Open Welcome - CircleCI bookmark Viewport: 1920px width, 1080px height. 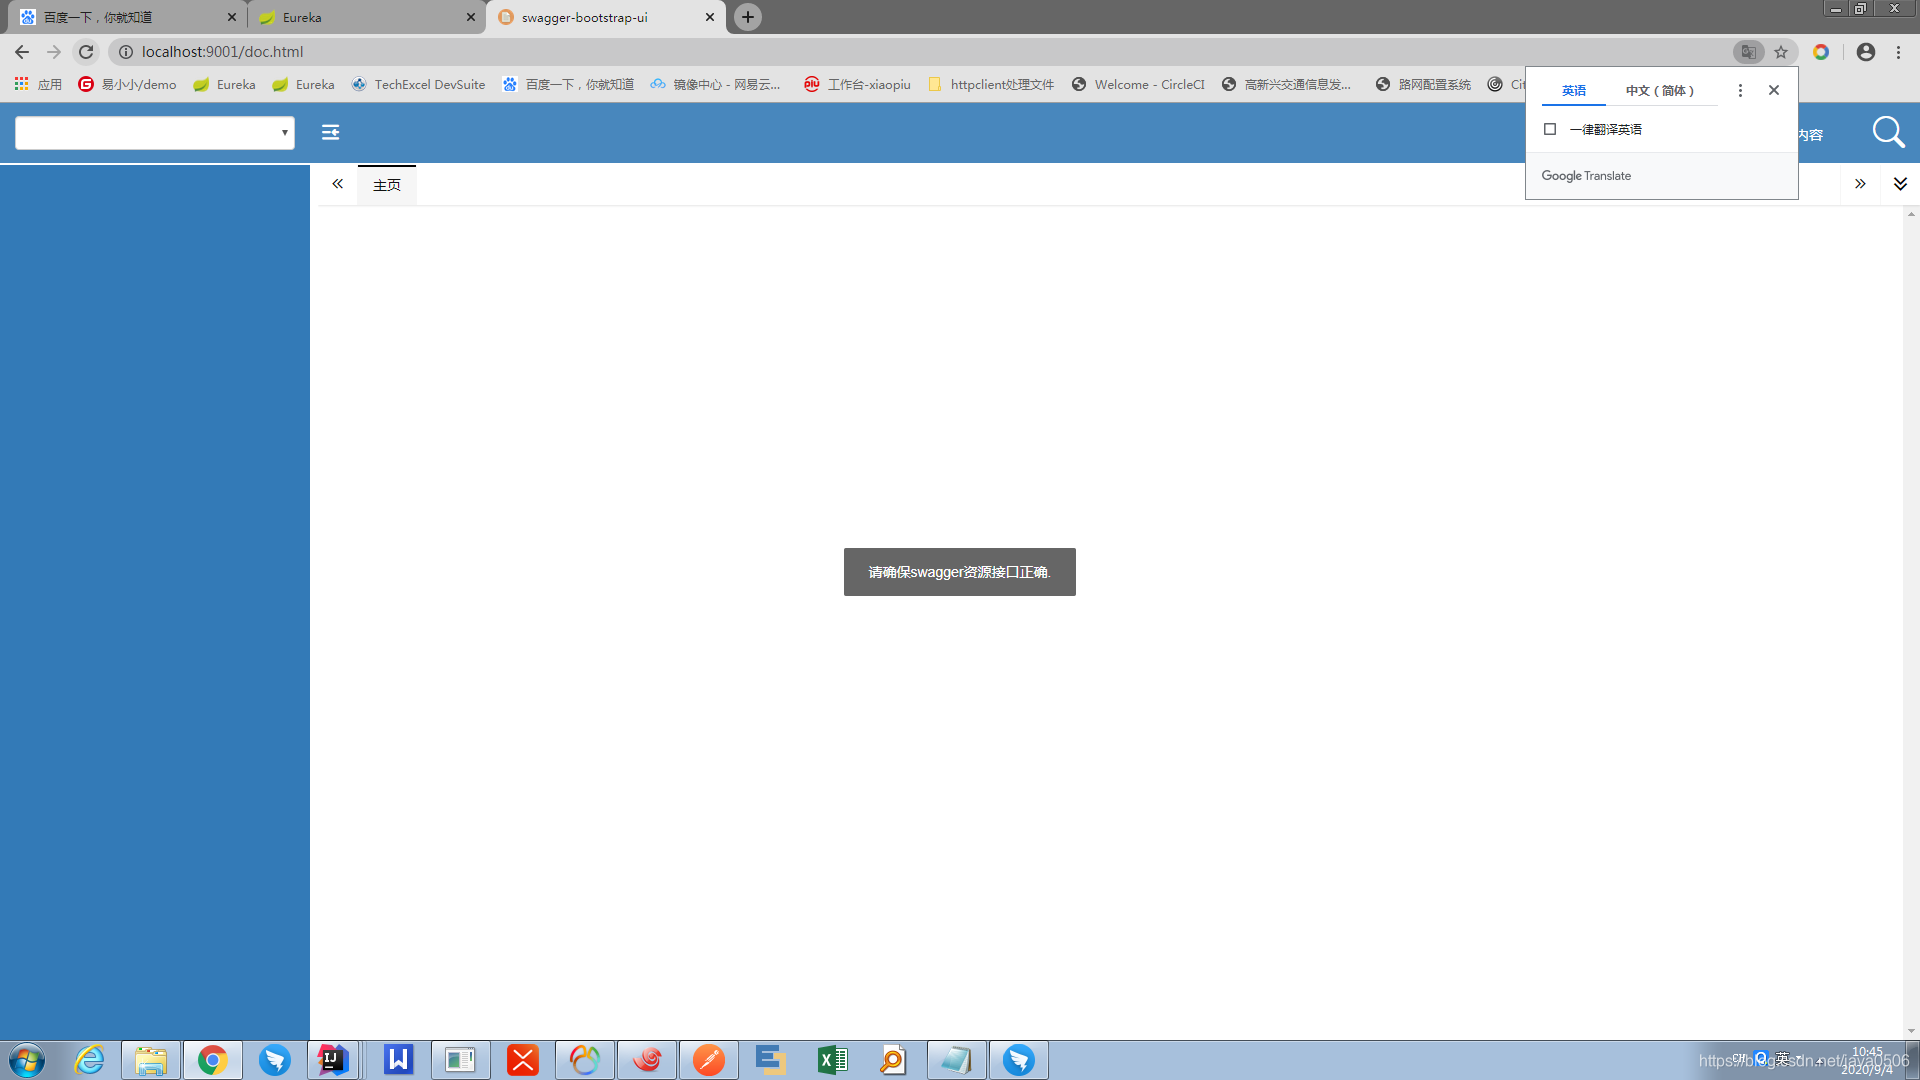(x=1138, y=84)
